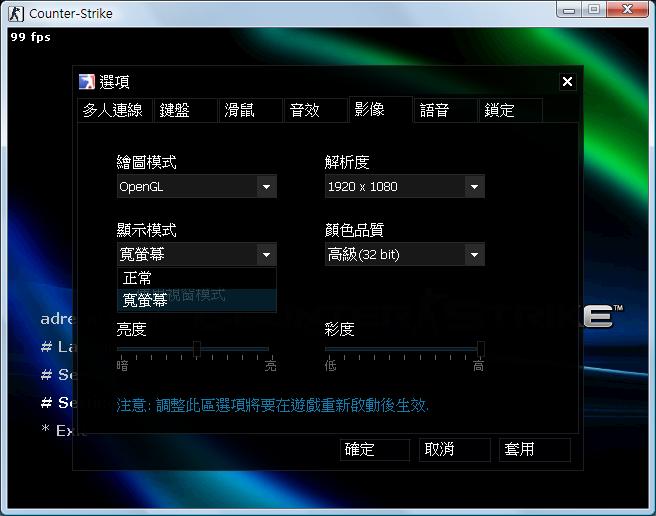Minimize the Counter-Strike window
This screenshot has width=656, height=516.
point(569,10)
